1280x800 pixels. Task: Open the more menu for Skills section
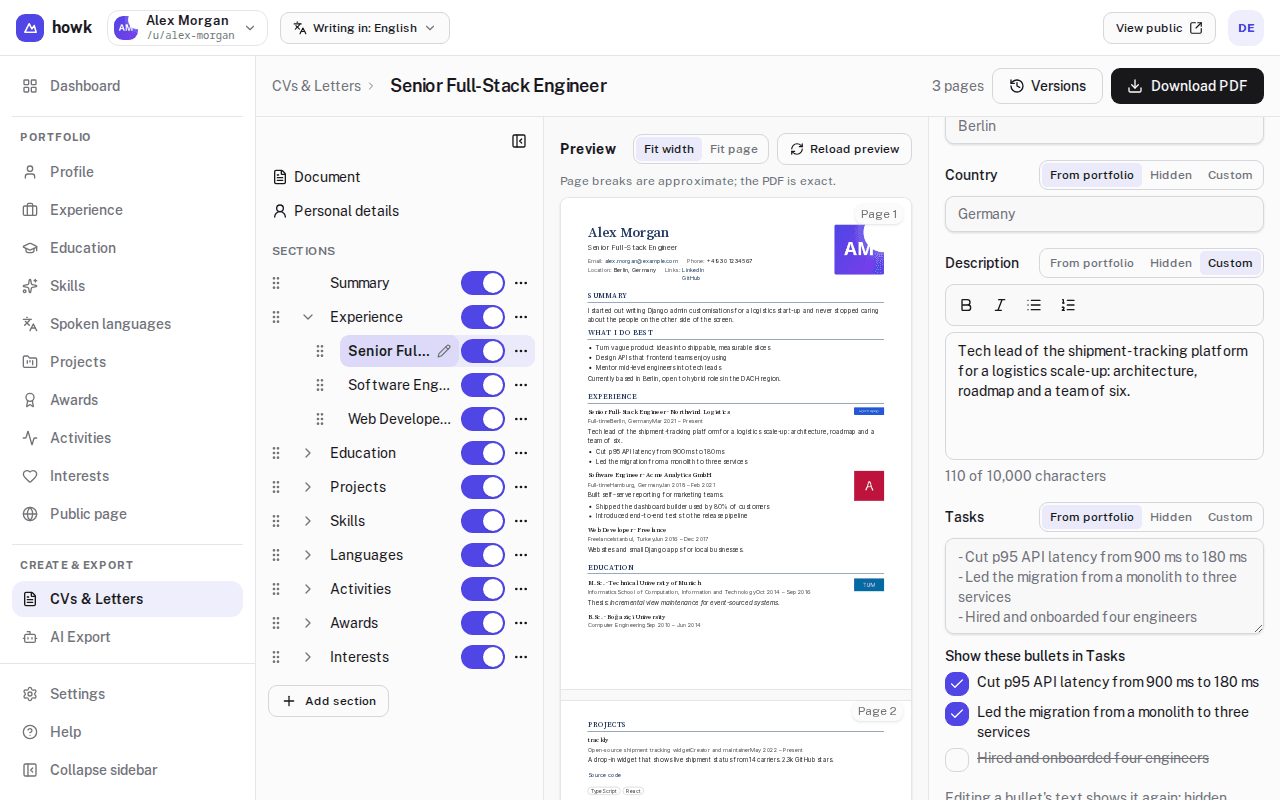[521, 521]
